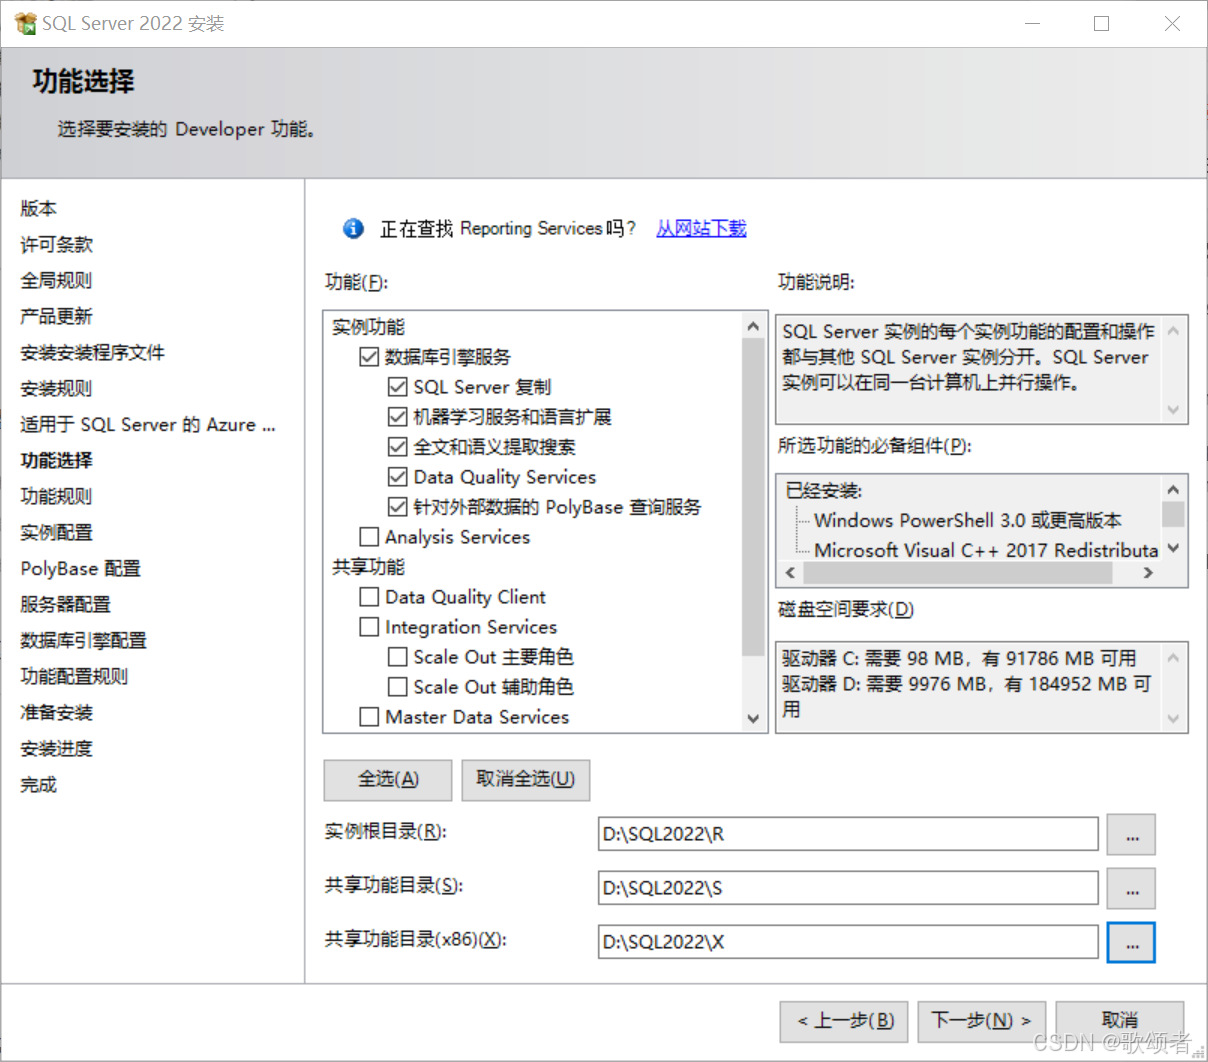Check Scale Out 辅助角色 option

397,687
